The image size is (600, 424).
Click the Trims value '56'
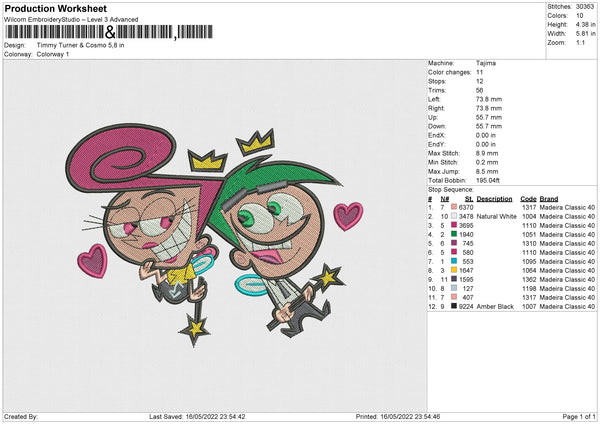click(x=479, y=90)
